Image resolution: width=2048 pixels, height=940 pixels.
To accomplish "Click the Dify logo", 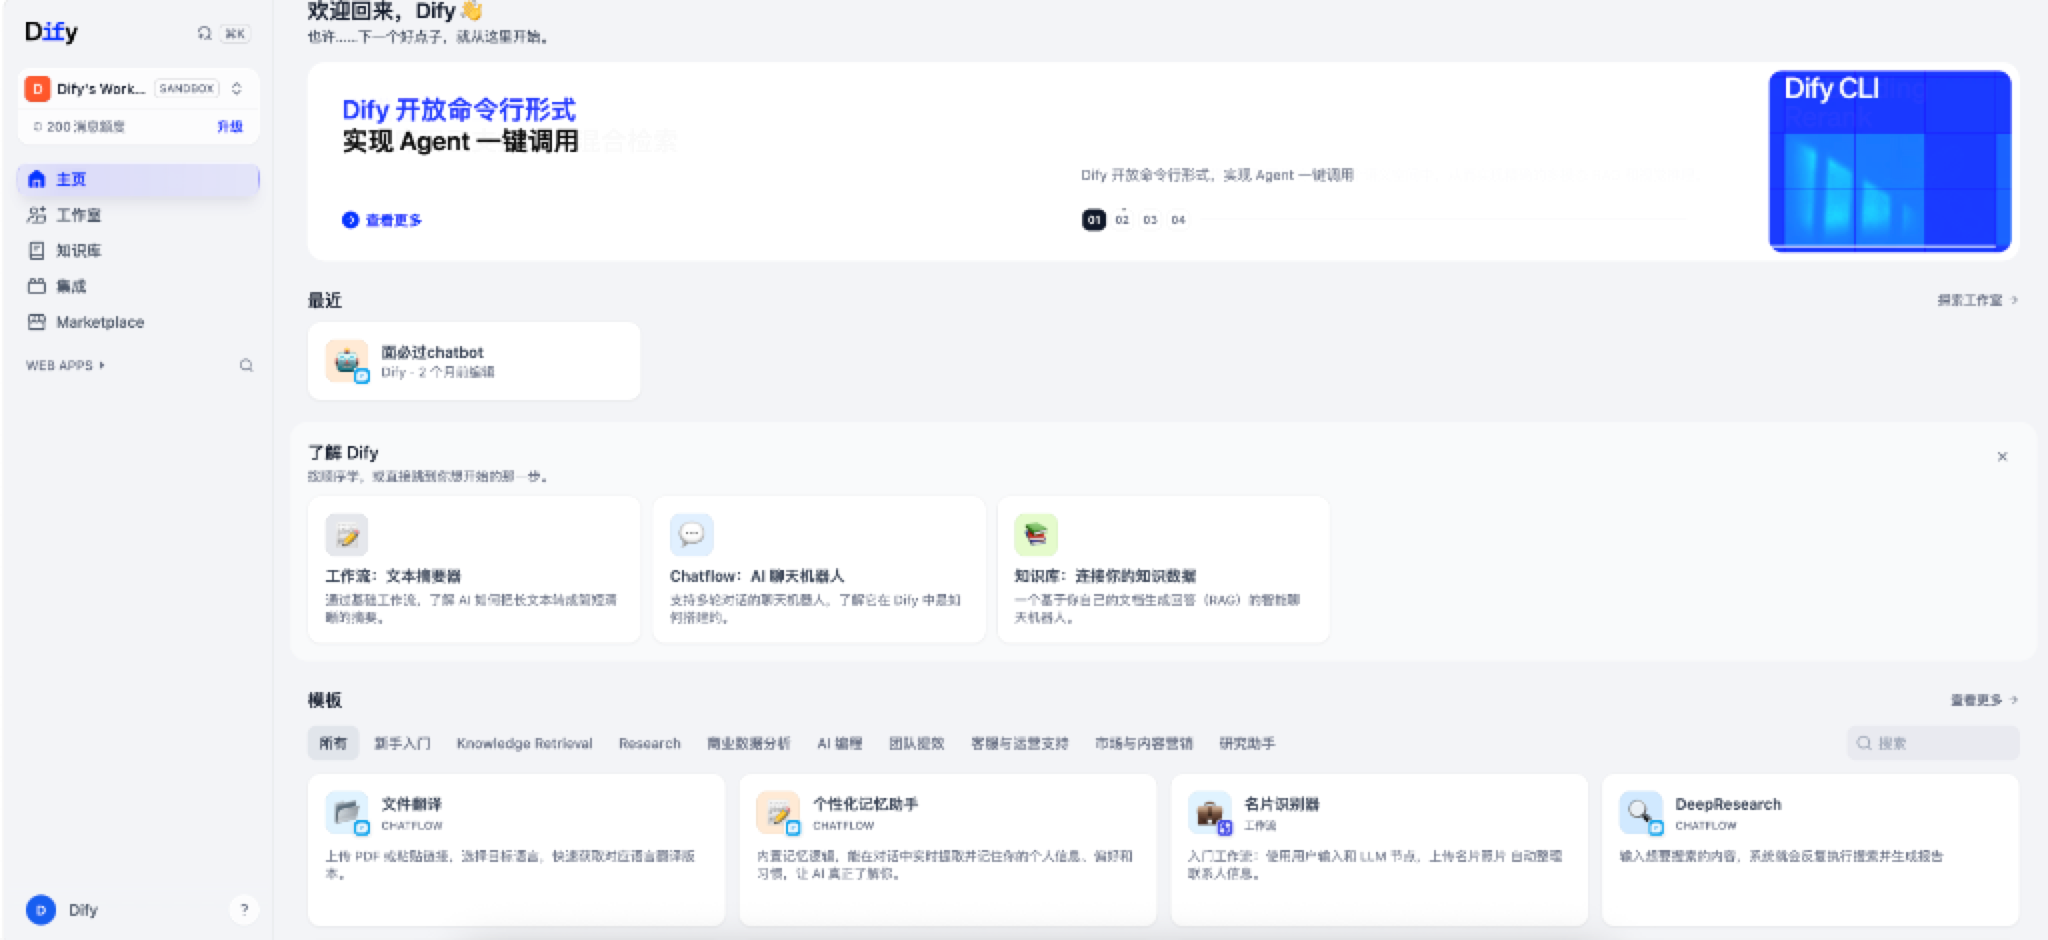I will point(51,32).
